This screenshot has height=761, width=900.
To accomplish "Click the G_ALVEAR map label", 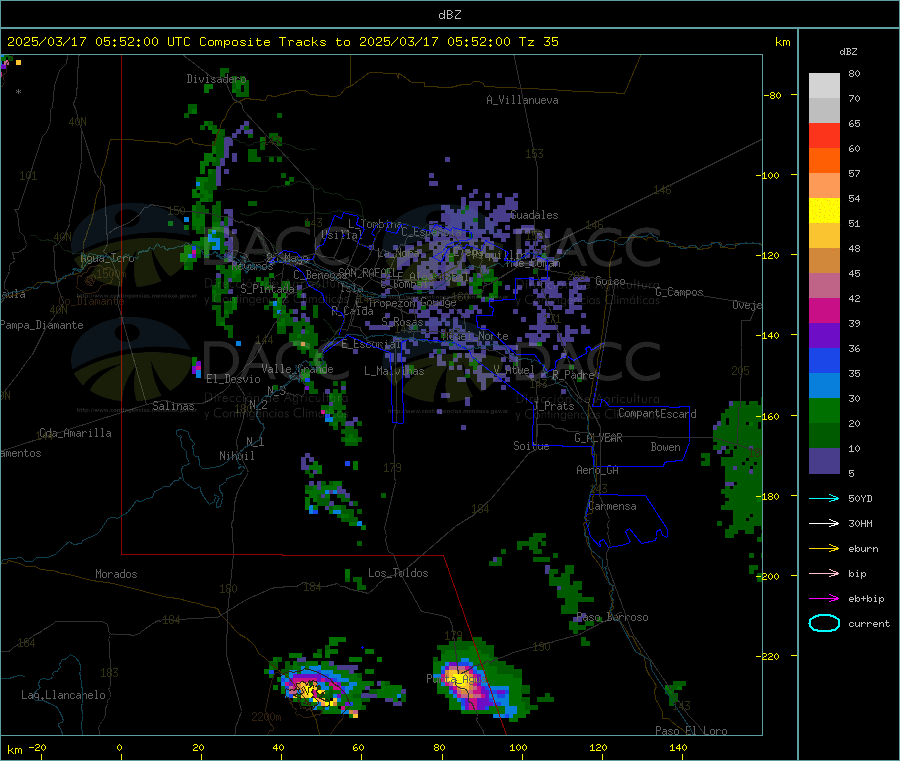I will (598, 438).
